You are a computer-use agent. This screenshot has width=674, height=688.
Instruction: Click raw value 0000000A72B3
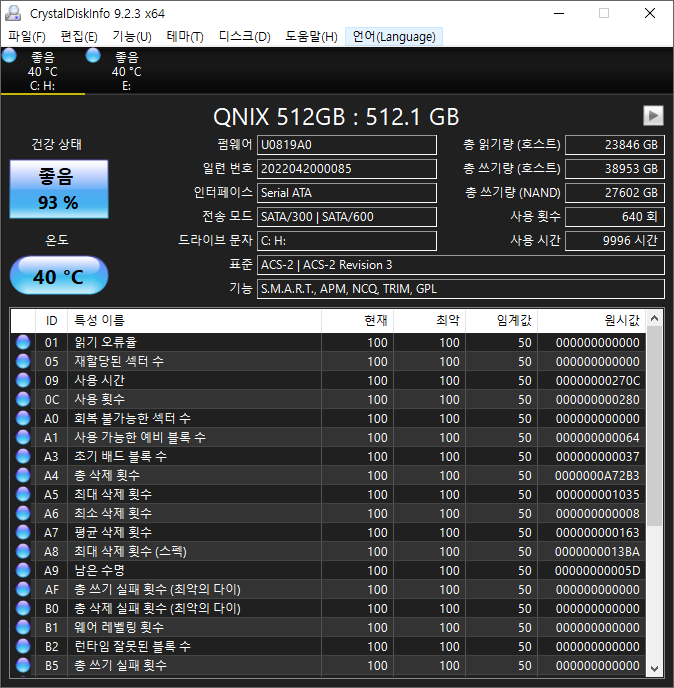tap(597, 476)
